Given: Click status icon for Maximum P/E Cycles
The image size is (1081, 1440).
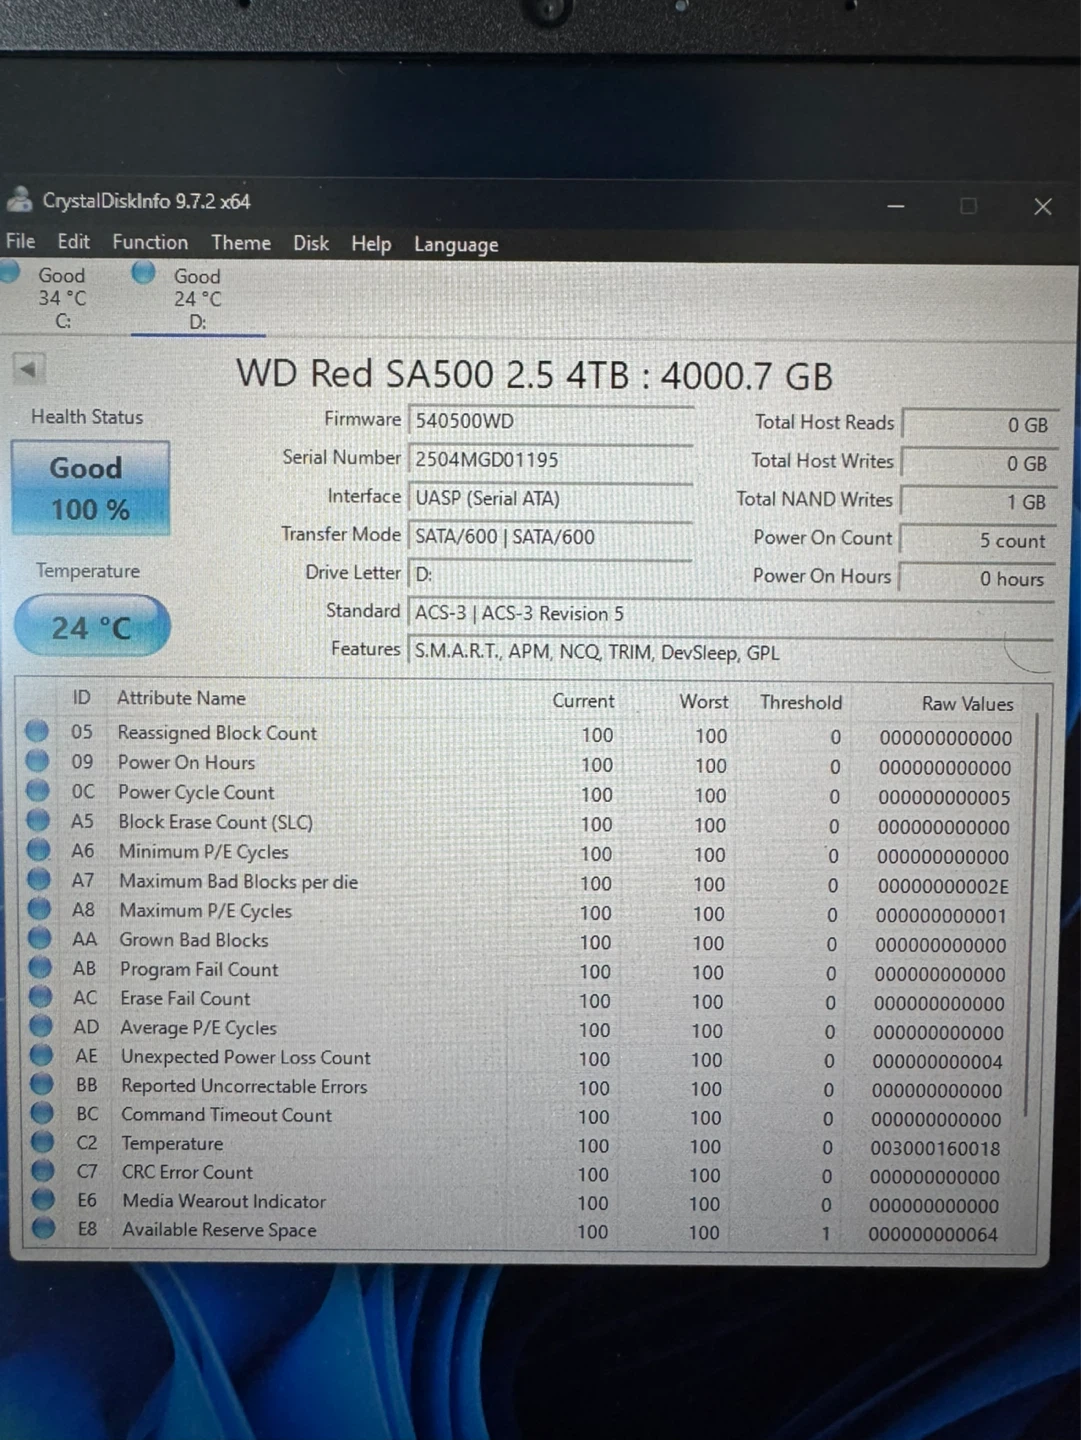Looking at the screenshot, I should coord(39,909).
